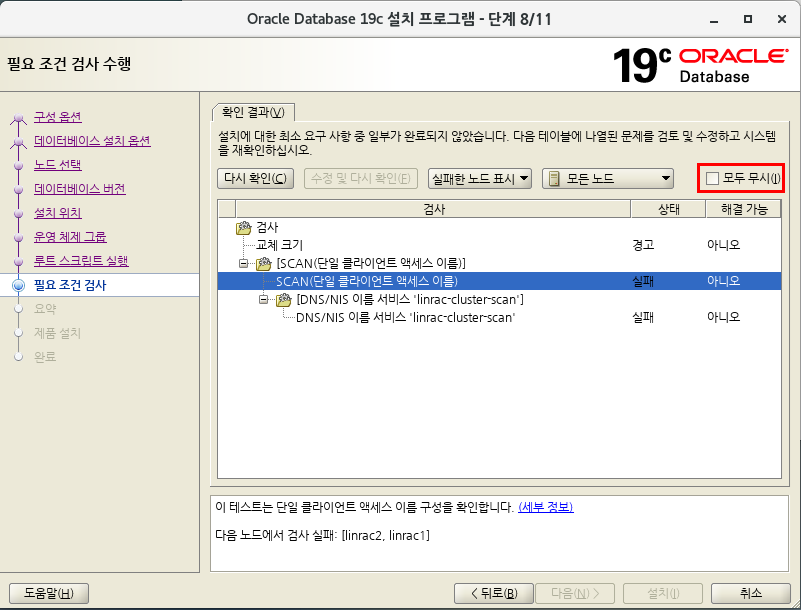
Task: Close the Oracle installer window
Action: tap(782, 19)
